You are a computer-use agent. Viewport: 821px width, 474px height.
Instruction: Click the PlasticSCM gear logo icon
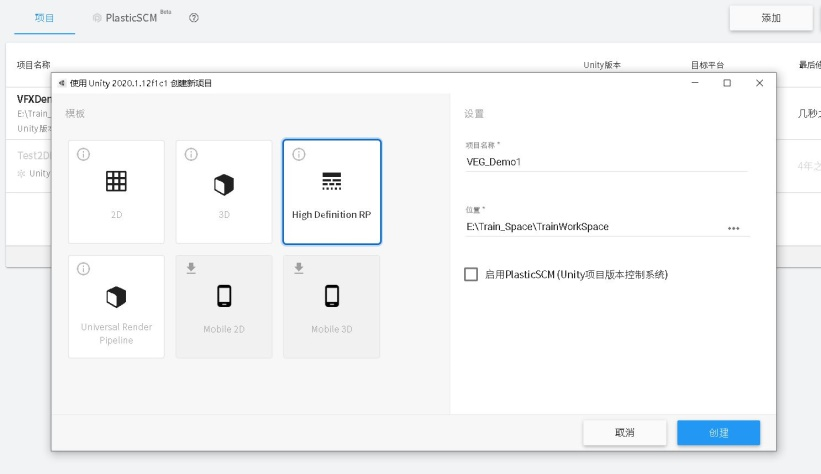(97, 18)
